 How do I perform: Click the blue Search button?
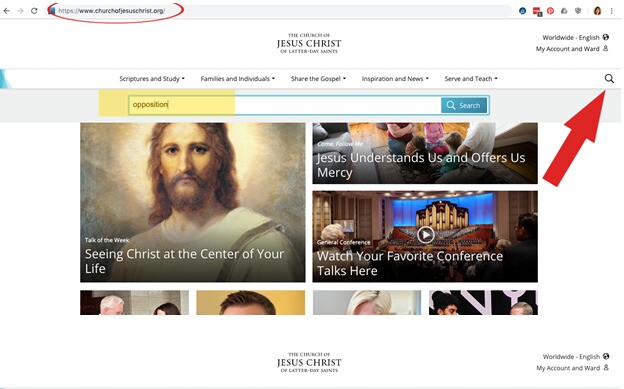click(464, 106)
